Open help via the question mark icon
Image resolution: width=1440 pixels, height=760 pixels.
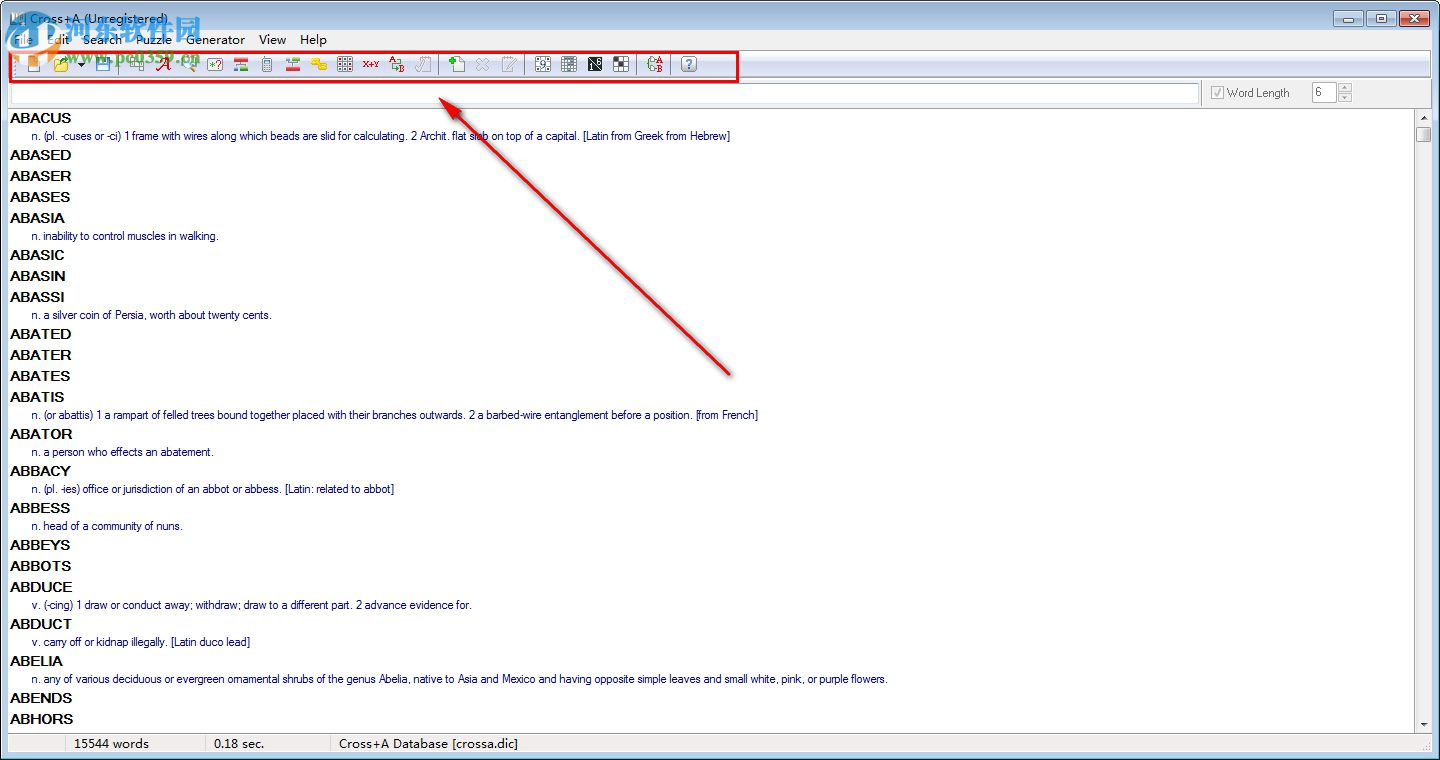click(689, 64)
